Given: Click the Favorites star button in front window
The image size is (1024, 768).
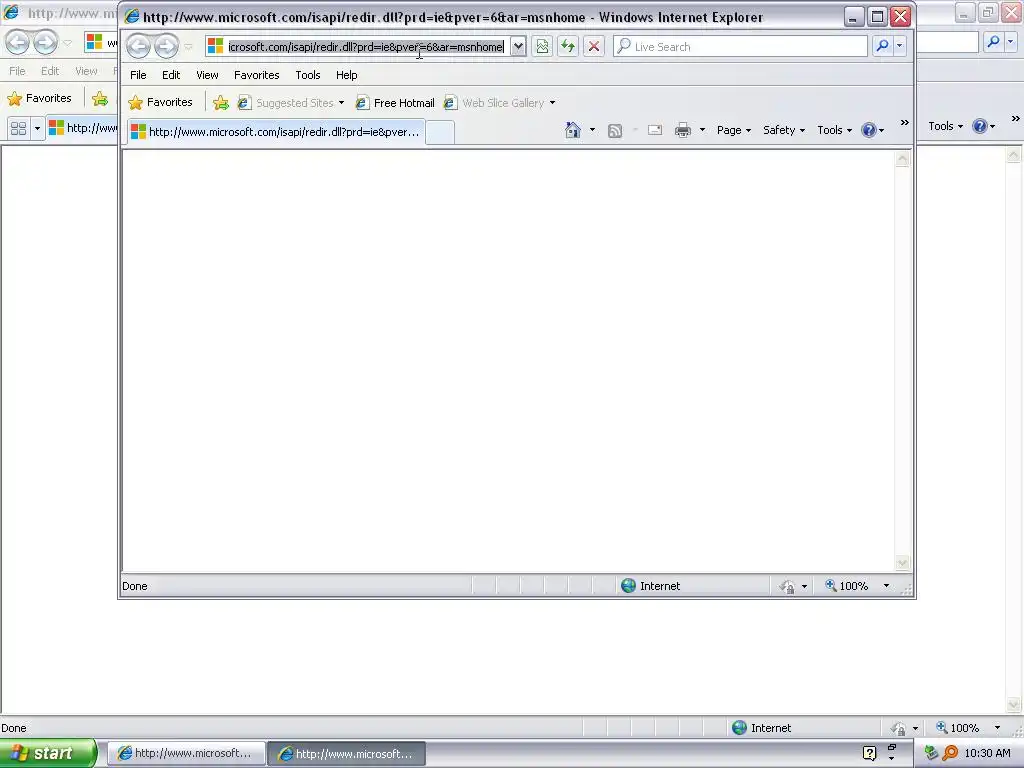Looking at the screenshot, I should pos(161,103).
